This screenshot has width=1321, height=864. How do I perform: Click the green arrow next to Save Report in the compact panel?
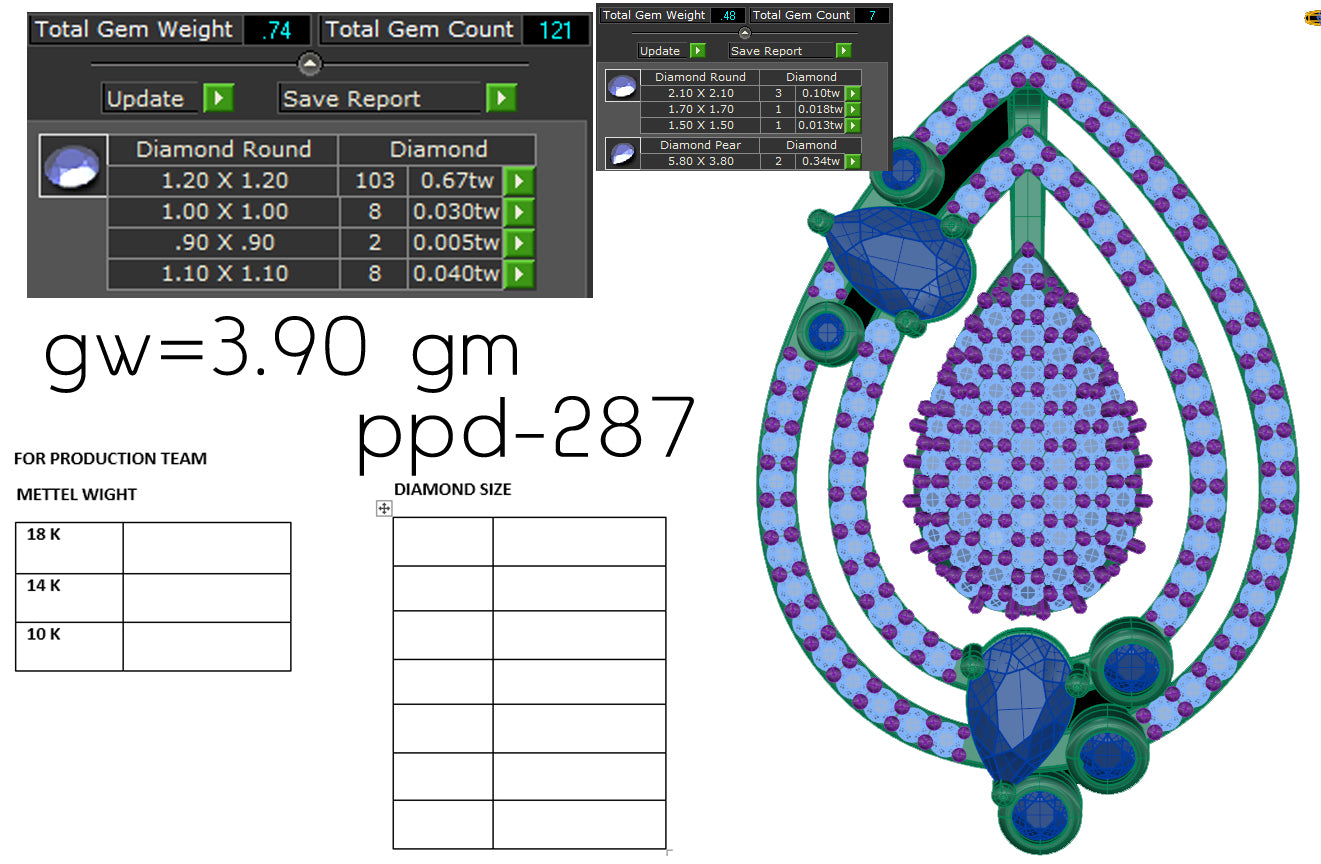coord(843,50)
